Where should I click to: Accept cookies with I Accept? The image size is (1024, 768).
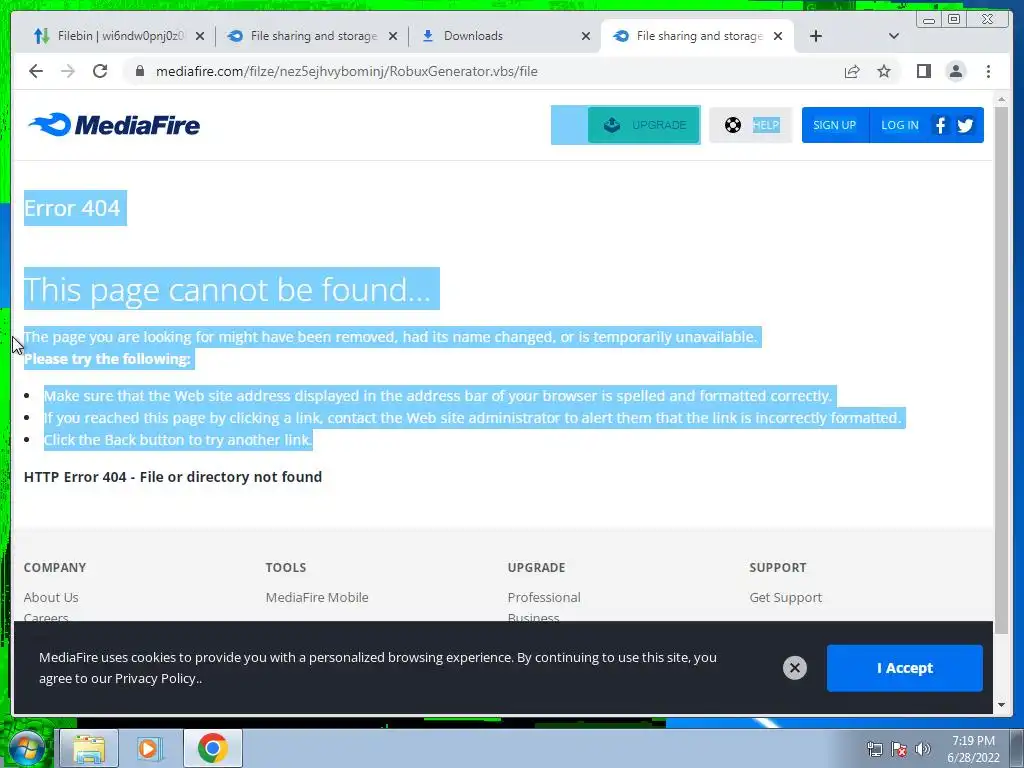904,667
